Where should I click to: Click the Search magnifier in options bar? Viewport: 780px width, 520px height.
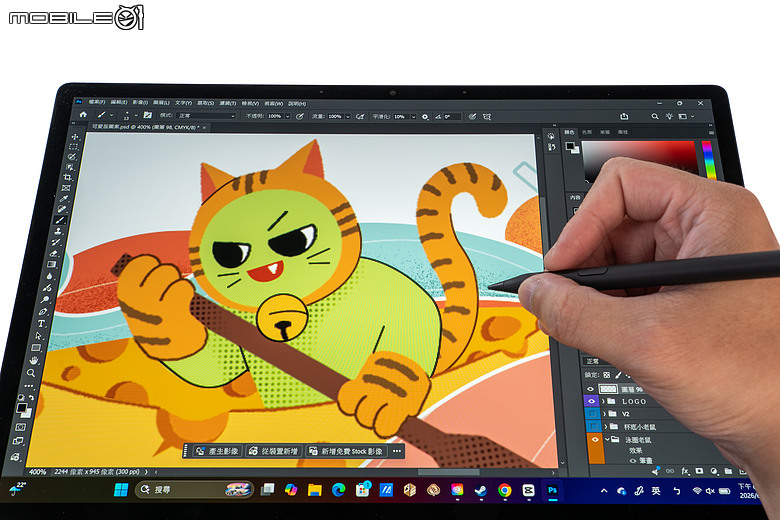pyautogui.click(x=655, y=116)
